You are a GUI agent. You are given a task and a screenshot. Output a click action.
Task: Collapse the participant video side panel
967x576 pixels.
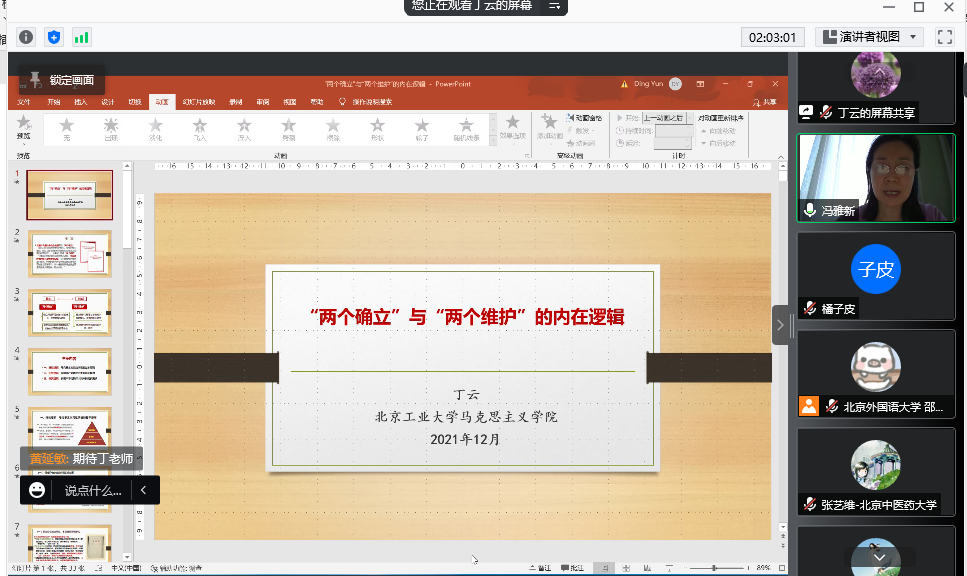(781, 325)
